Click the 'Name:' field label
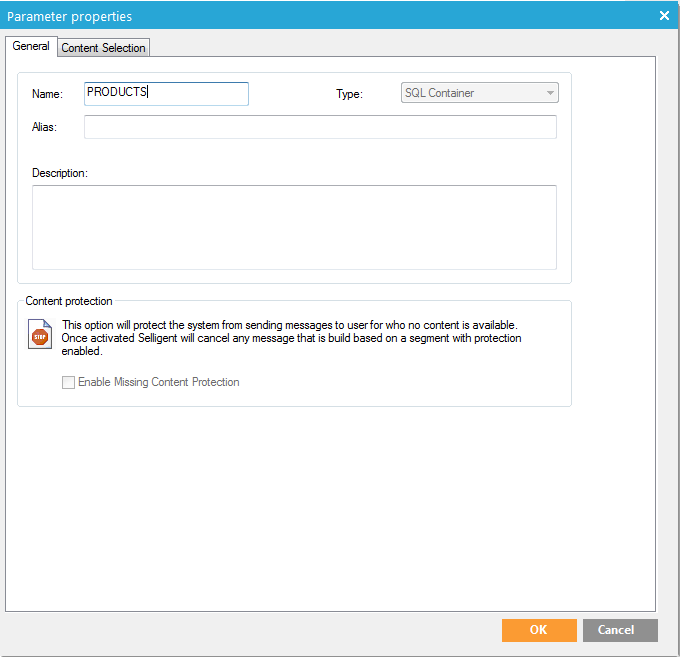 pyautogui.click(x=47, y=94)
